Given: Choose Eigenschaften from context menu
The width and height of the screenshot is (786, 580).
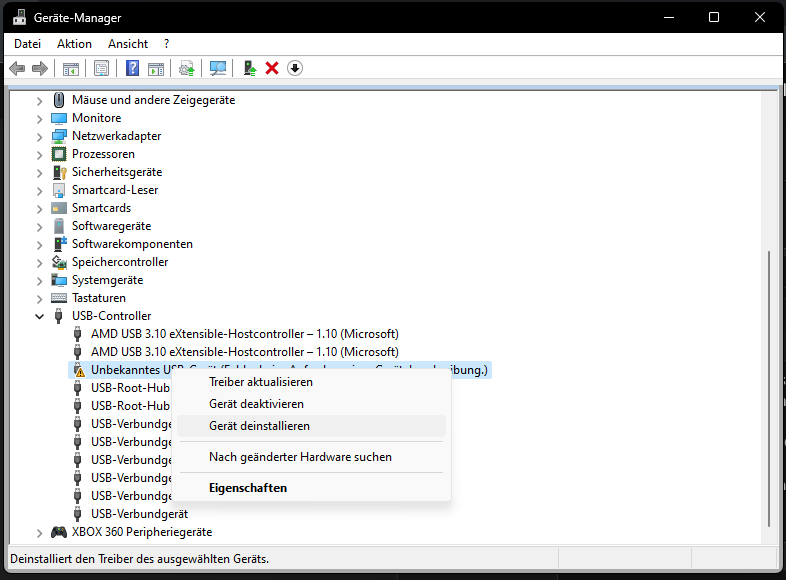Looking at the screenshot, I should point(311,488).
